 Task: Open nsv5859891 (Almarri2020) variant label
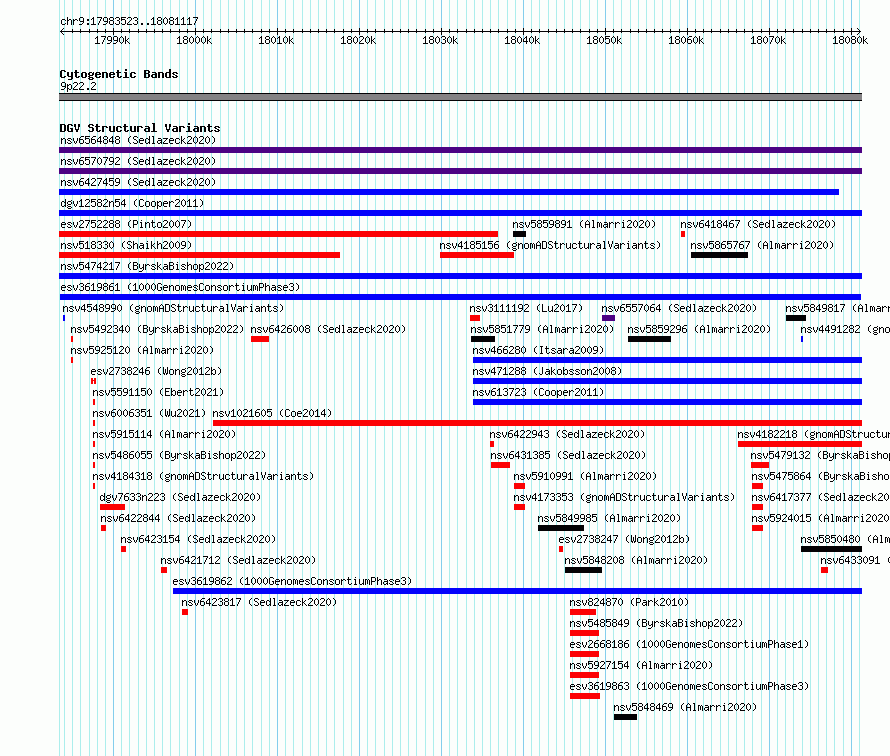pyautogui.click(x=584, y=224)
